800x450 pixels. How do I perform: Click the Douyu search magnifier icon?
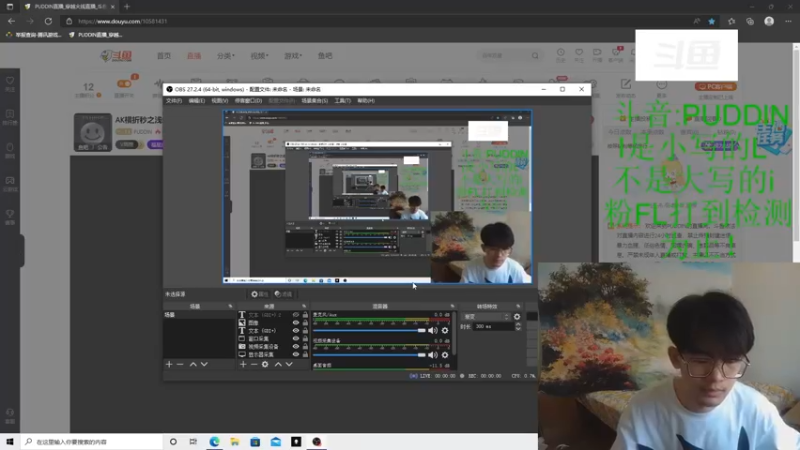535,56
